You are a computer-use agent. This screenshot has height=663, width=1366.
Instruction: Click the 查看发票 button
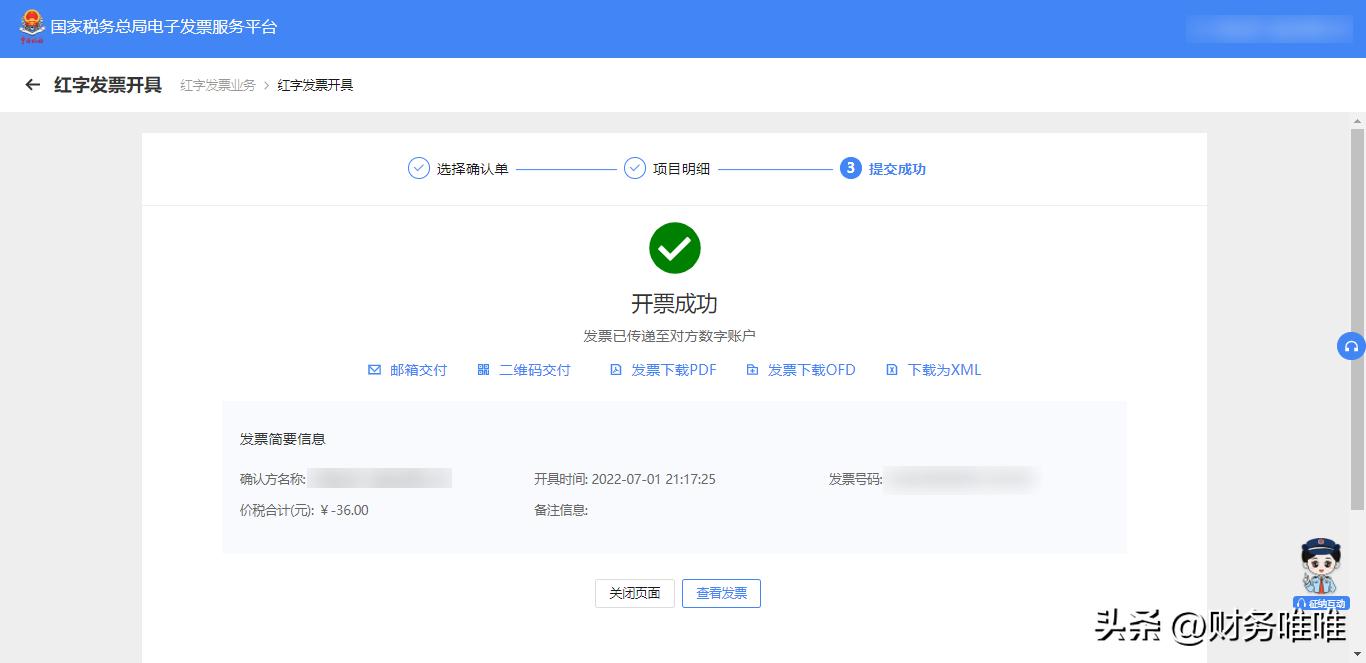point(721,592)
